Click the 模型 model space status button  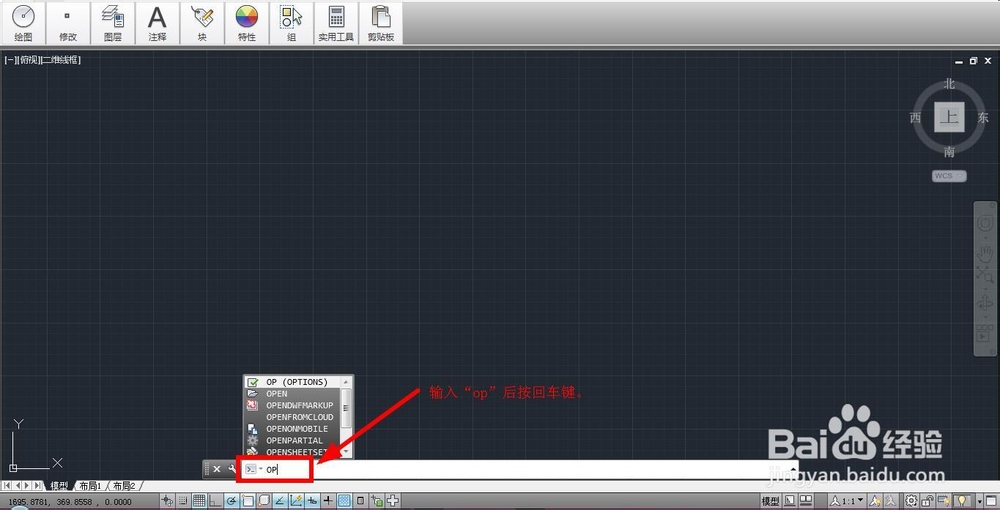[x=770, y=501]
